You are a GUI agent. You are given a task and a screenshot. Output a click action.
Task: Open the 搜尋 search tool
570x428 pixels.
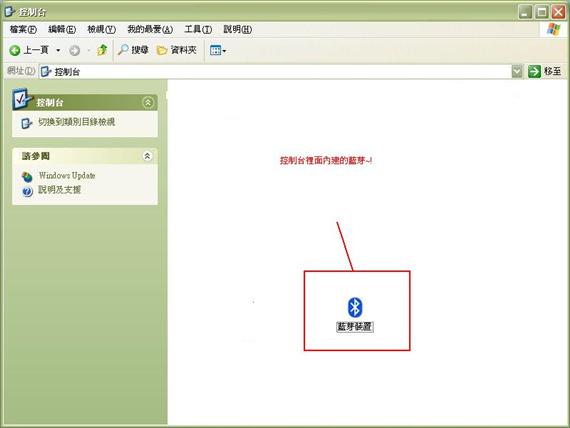tap(133, 50)
